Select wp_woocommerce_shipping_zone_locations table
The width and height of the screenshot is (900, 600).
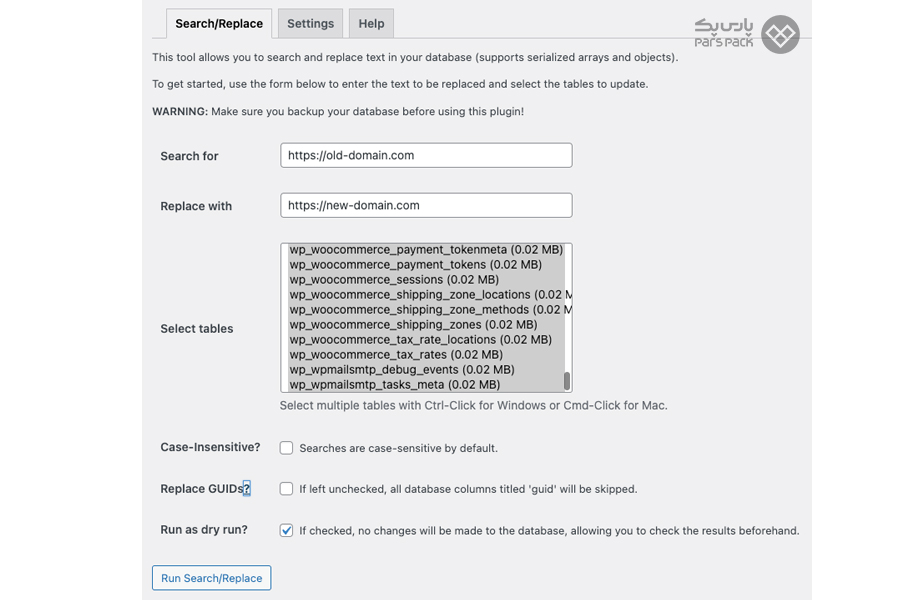pyautogui.click(x=426, y=295)
